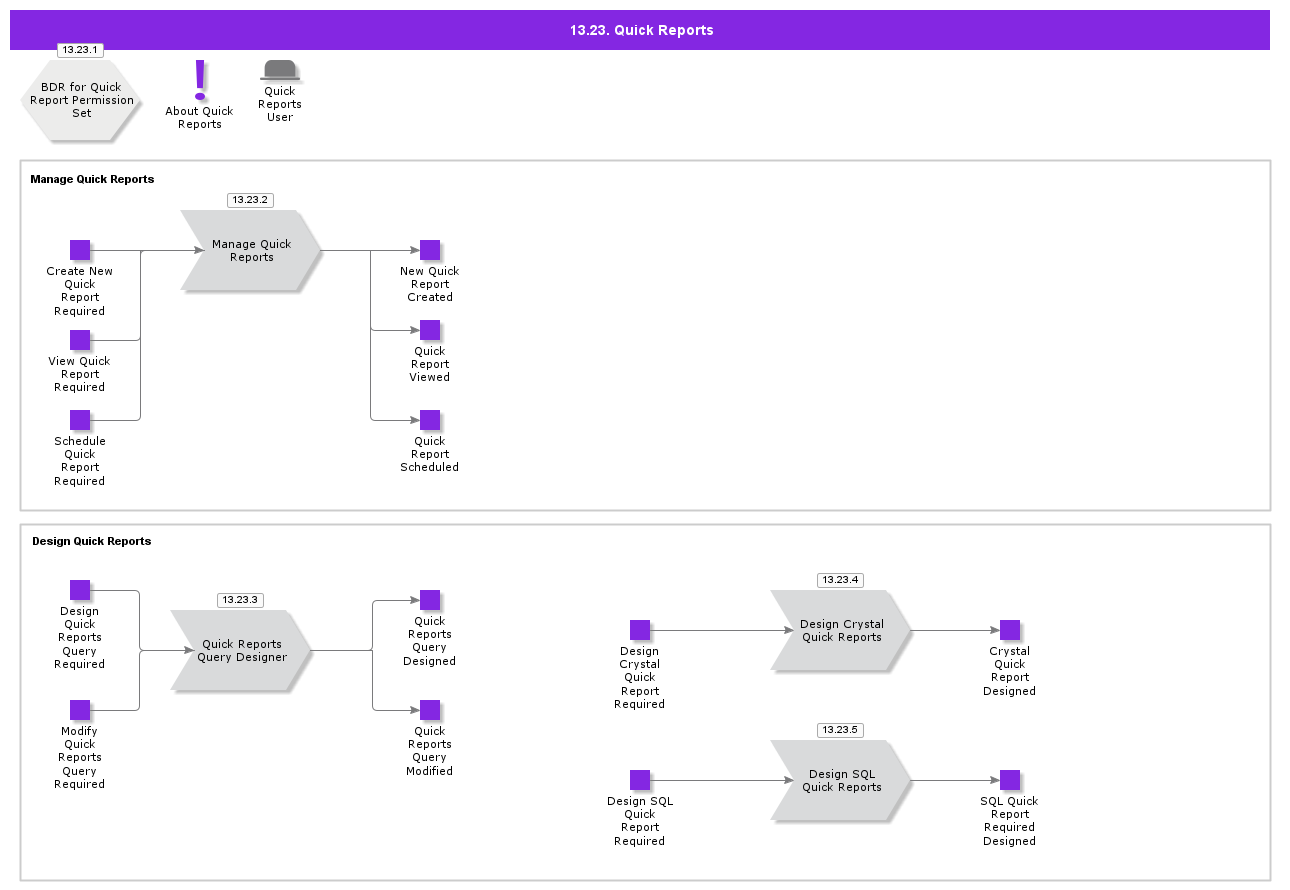
Task: Click the 13.23.1 reference tag
Action: point(80,50)
